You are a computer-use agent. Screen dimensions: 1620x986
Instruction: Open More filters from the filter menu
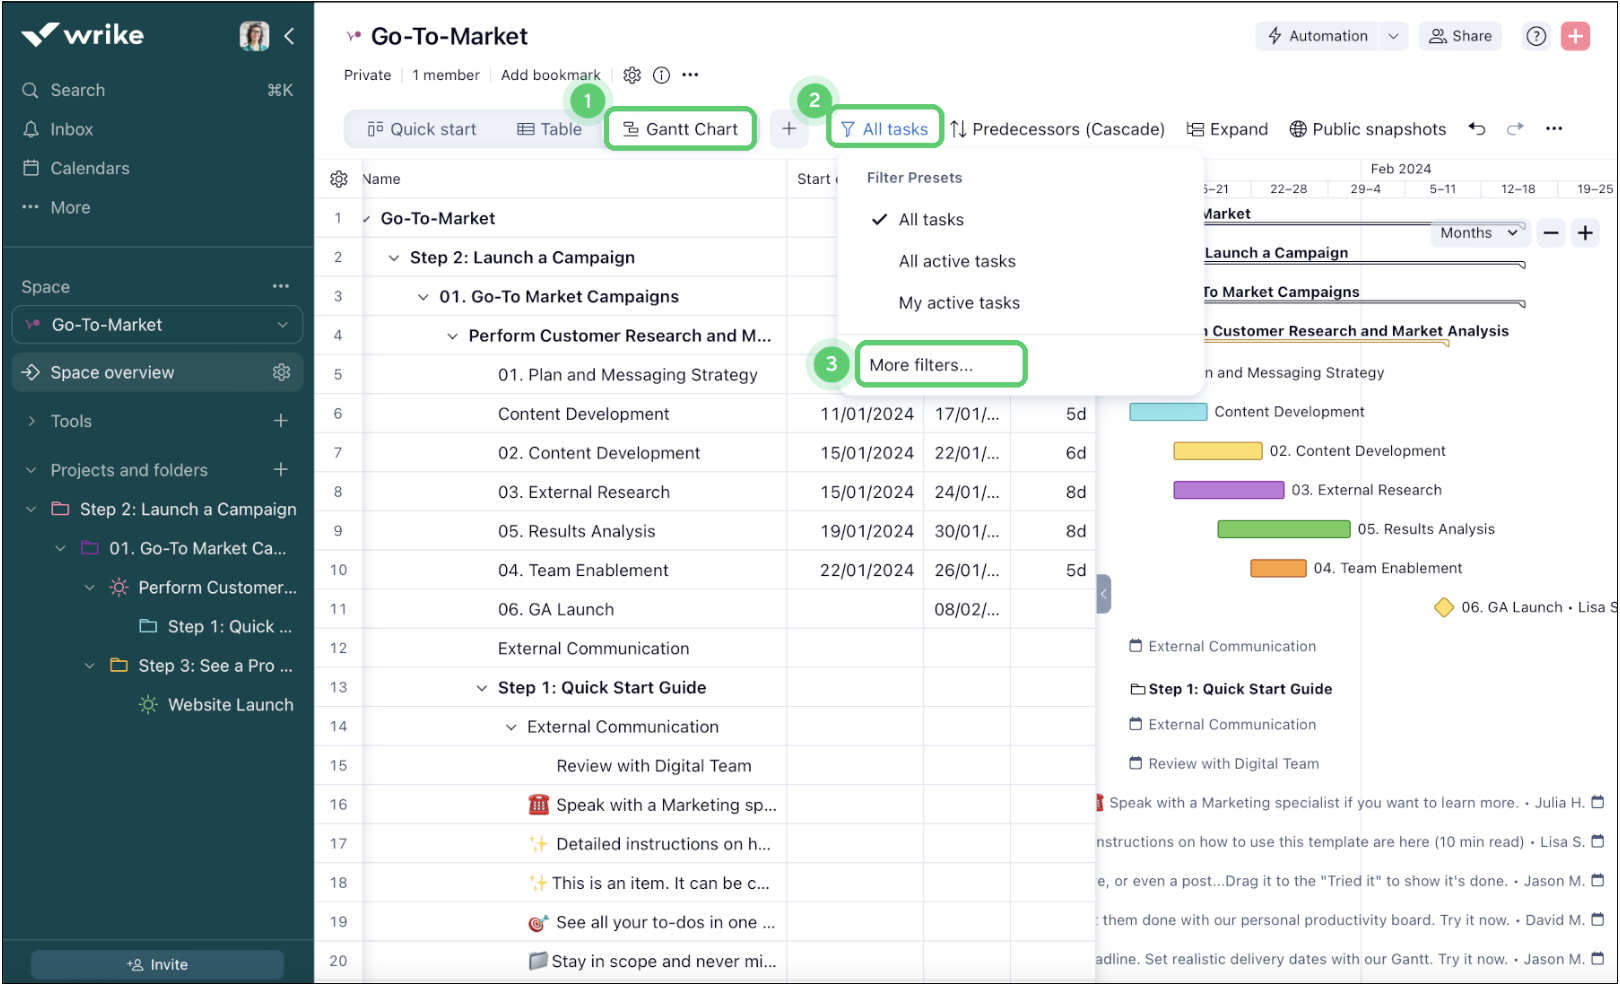920,364
